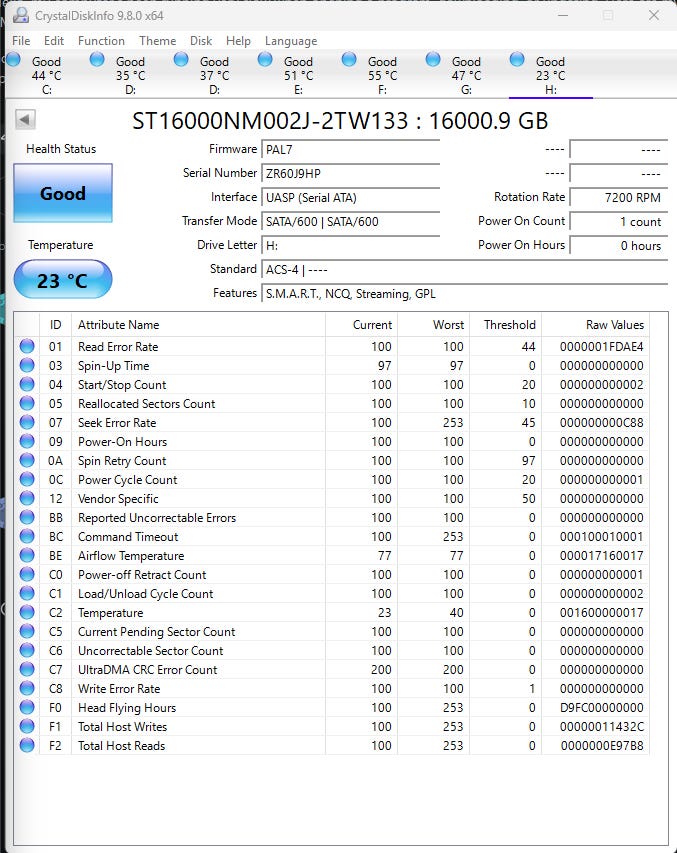Click status icon for Uncorrectable Sector Count

click(27, 650)
